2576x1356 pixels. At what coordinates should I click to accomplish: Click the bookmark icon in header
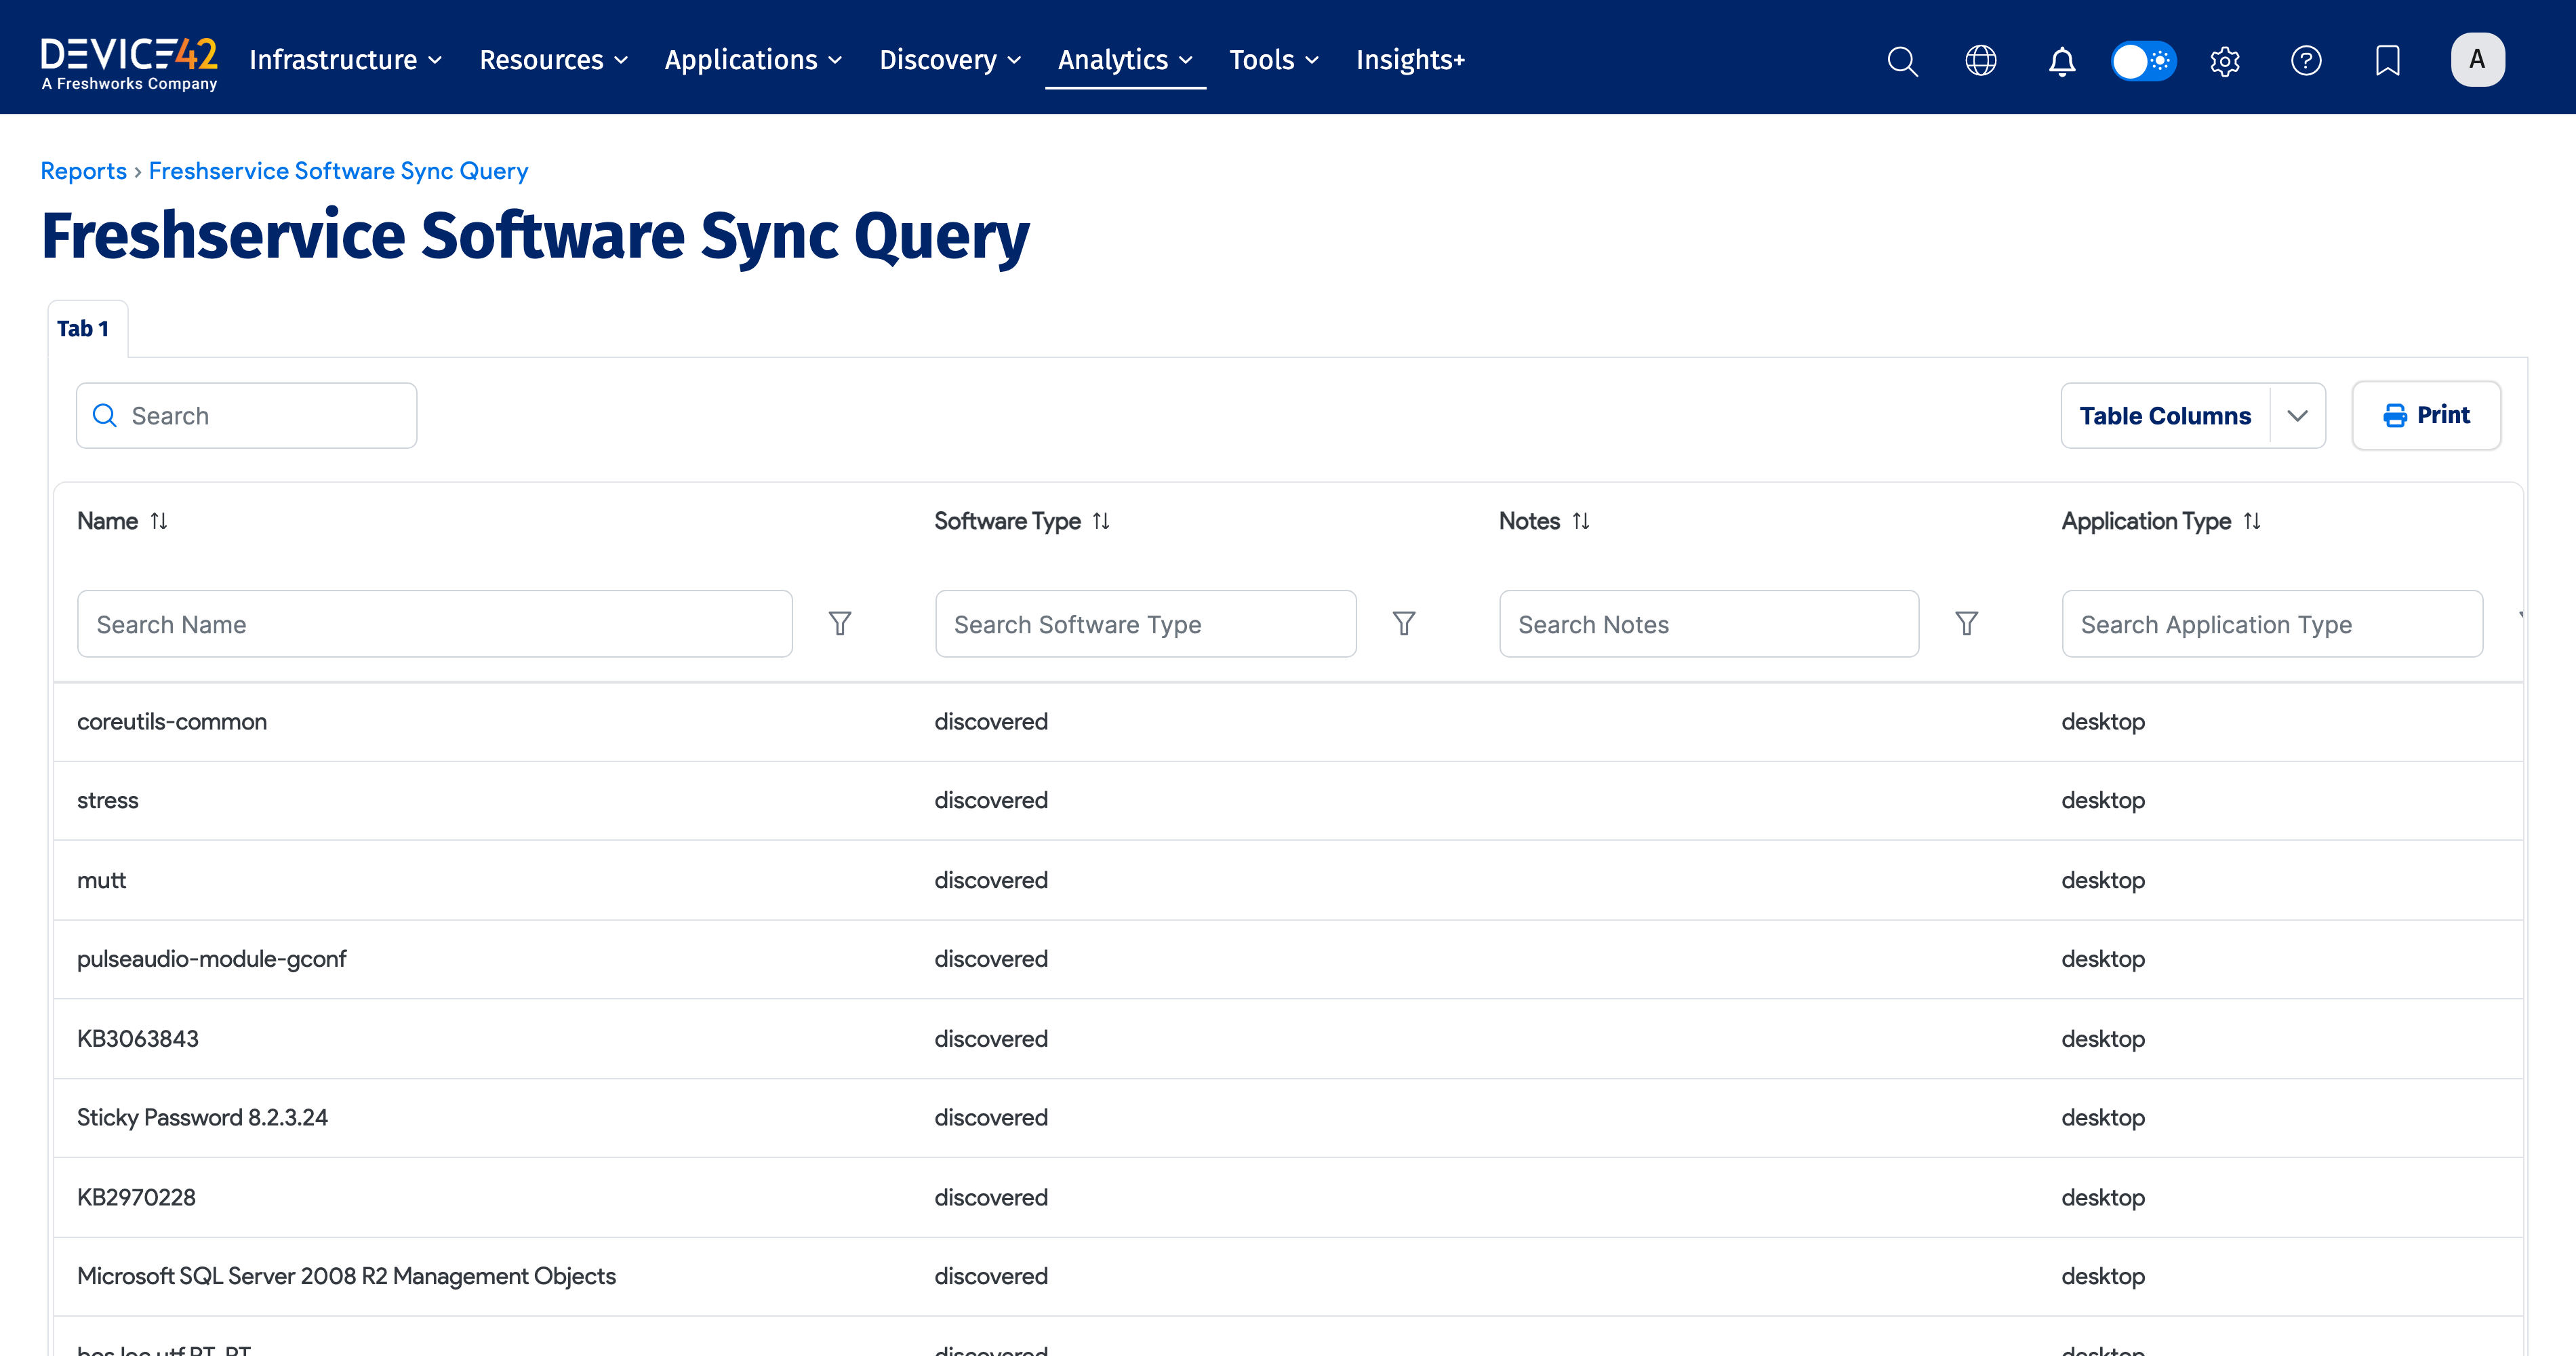pos(2388,61)
